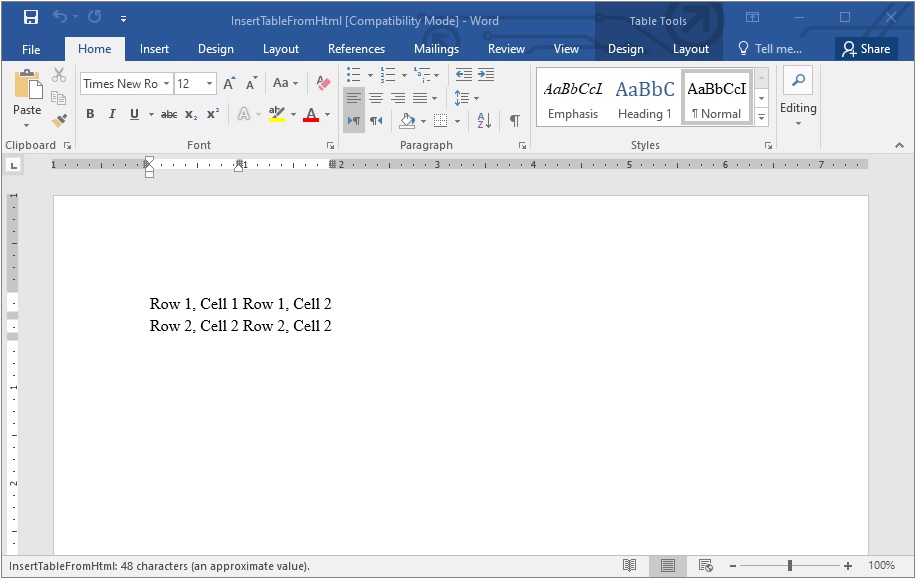917x580 pixels.
Task: Switch to Read Mode from status bar
Action: 631,565
